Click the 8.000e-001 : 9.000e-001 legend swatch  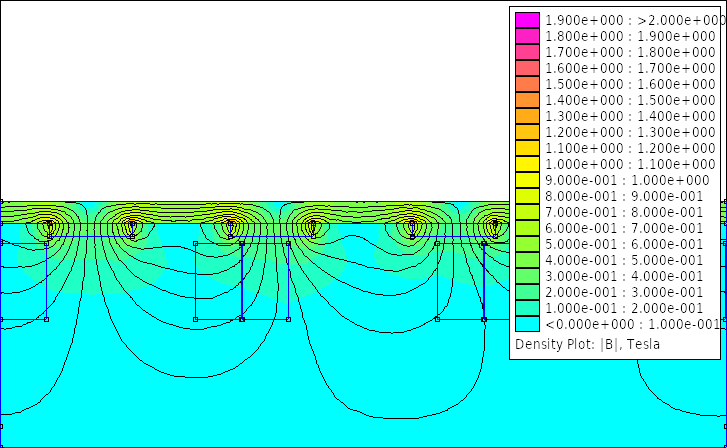tap(527, 196)
